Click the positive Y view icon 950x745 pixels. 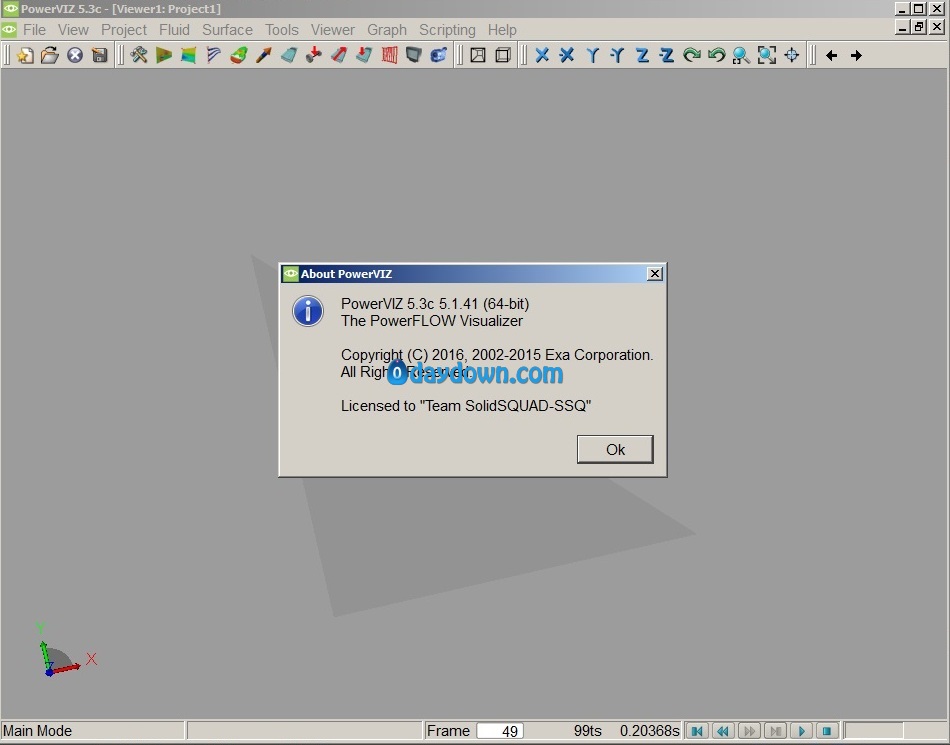pyautogui.click(x=593, y=56)
